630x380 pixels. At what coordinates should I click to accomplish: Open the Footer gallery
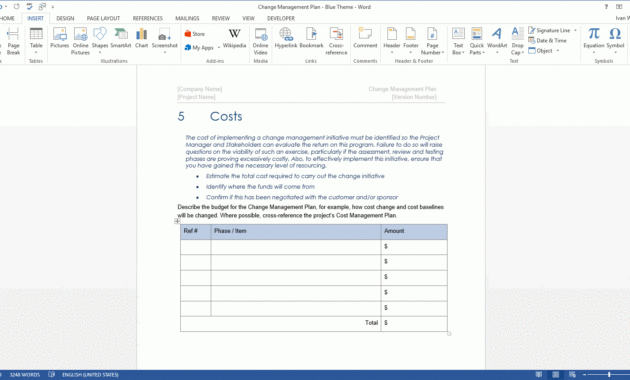pos(411,41)
